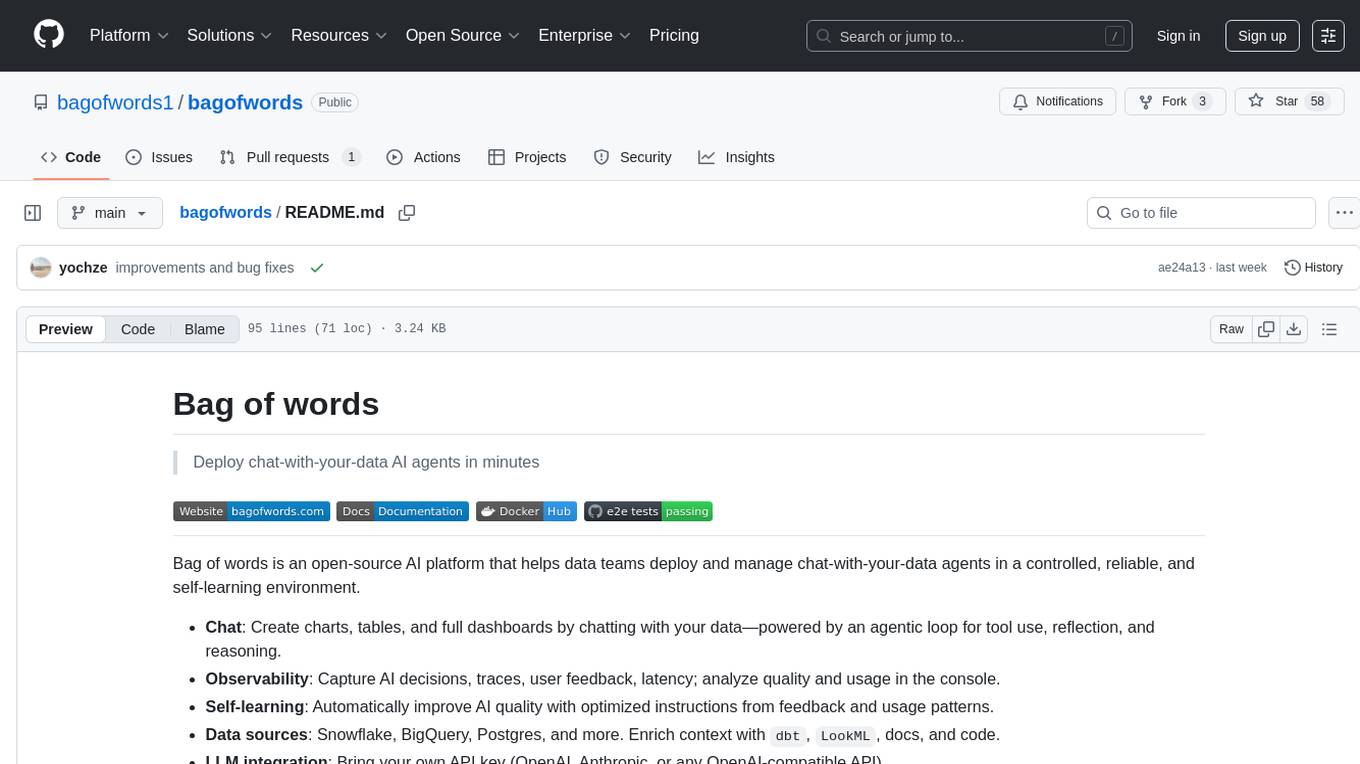The height and width of the screenshot is (764, 1360).
Task: Click the Sign in link
Action: point(1178,36)
